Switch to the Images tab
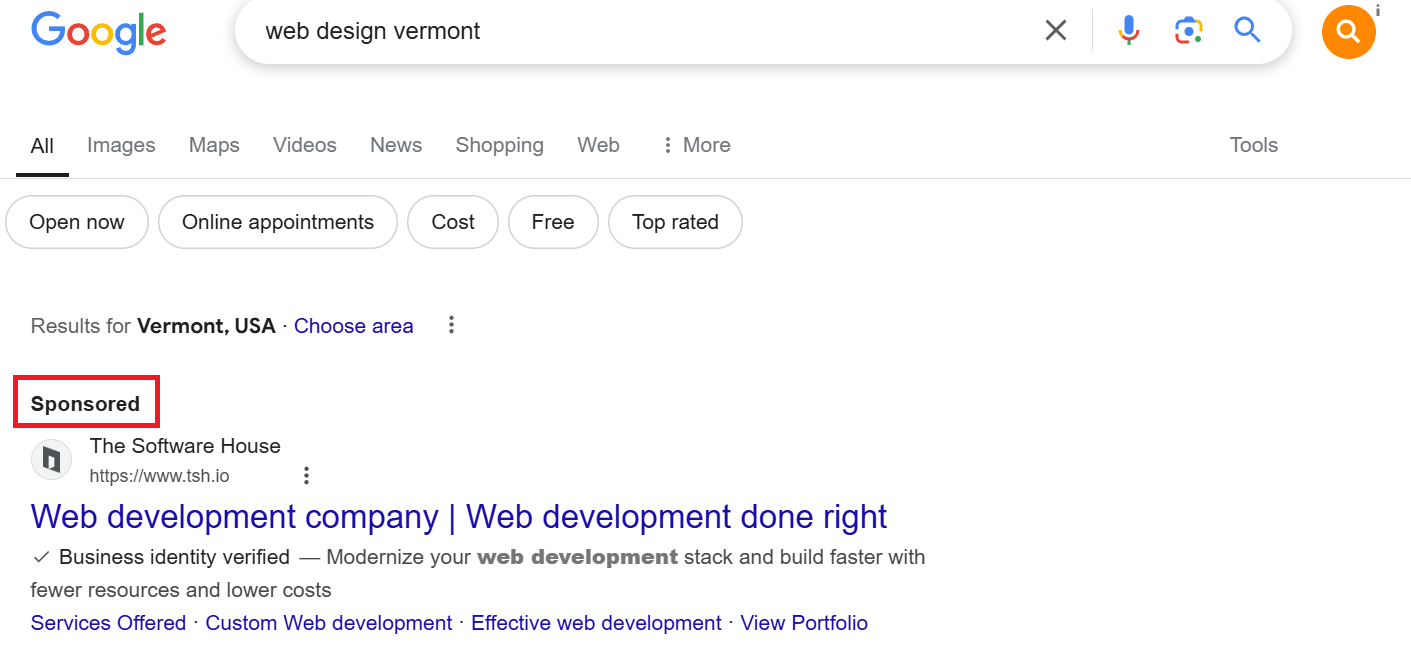Viewport: 1411px width, 652px height. coord(121,145)
